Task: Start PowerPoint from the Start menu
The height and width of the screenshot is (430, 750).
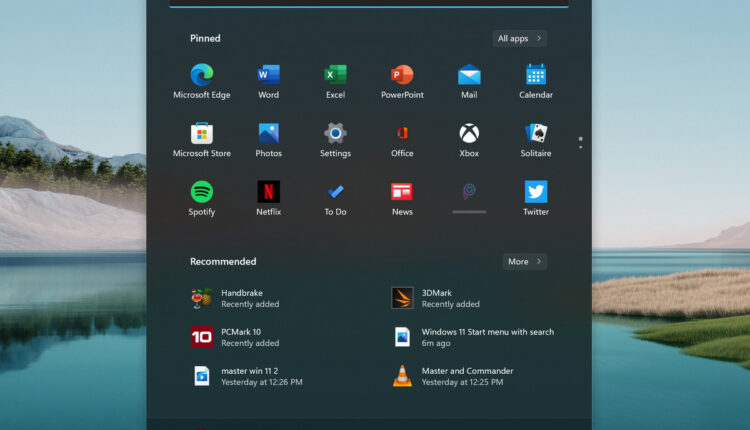Action: [402, 75]
